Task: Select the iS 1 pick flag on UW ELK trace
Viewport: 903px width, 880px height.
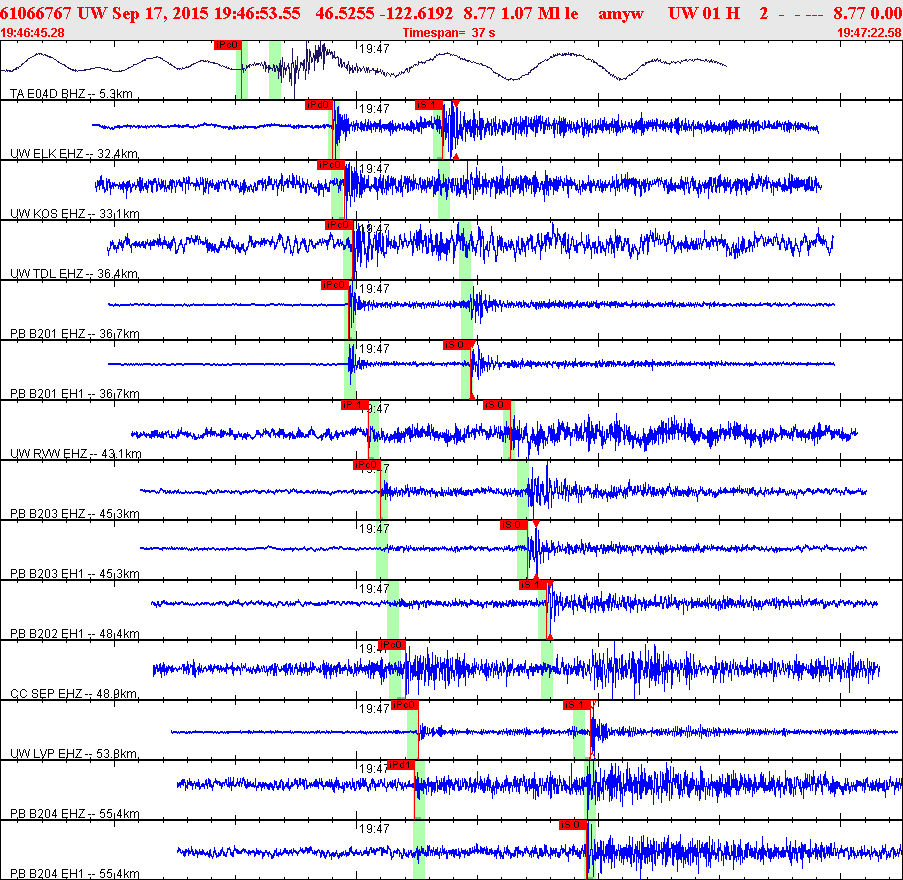Action: click(428, 105)
